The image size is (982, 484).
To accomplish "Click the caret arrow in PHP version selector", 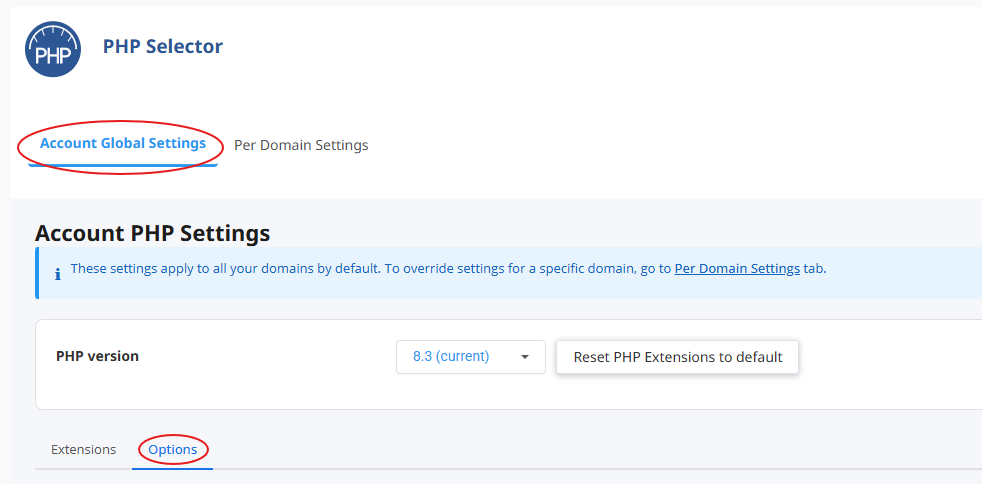I will click(x=525, y=357).
